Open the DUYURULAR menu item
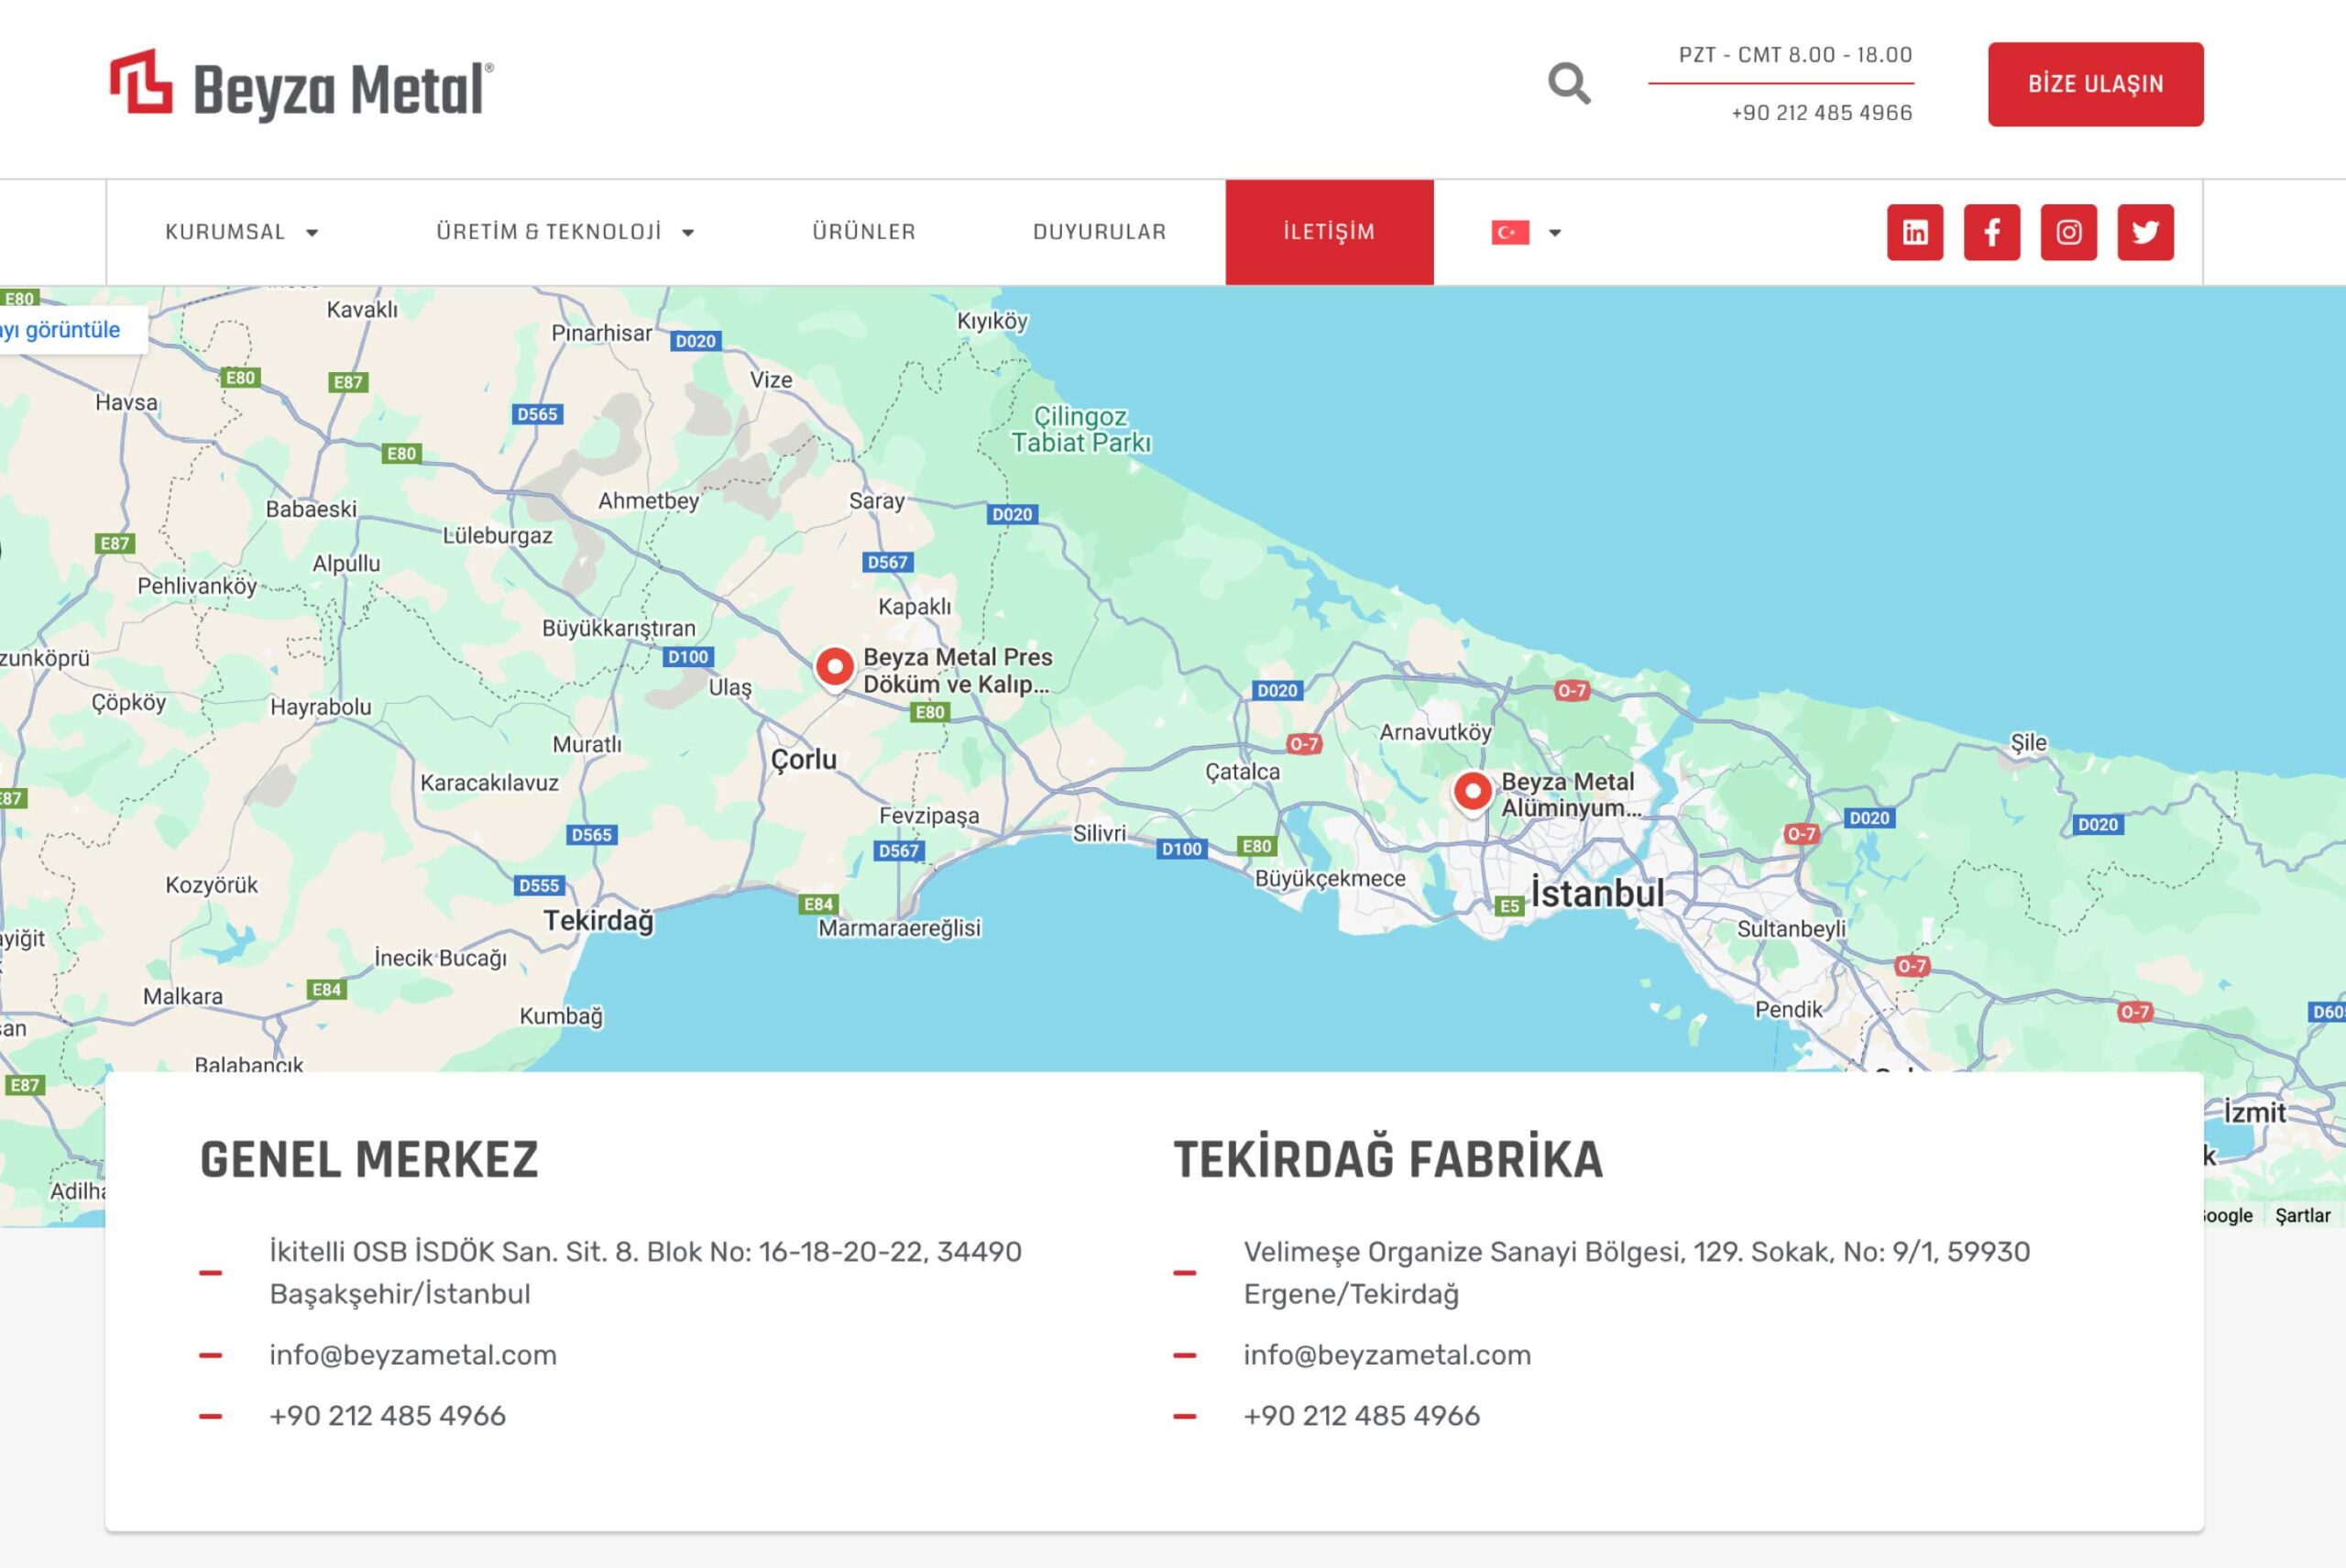Image resolution: width=2346 pixels, height=1568 pixels. tap(1100, 232)
